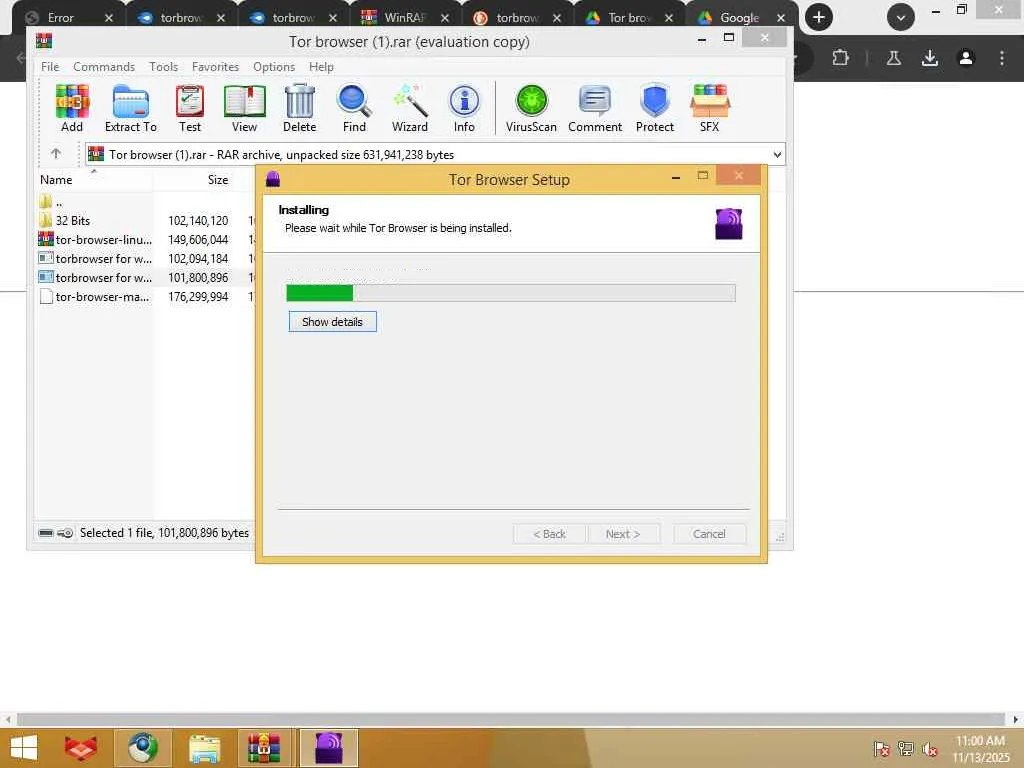Switch to the Tor bro Drive tab

629,18
